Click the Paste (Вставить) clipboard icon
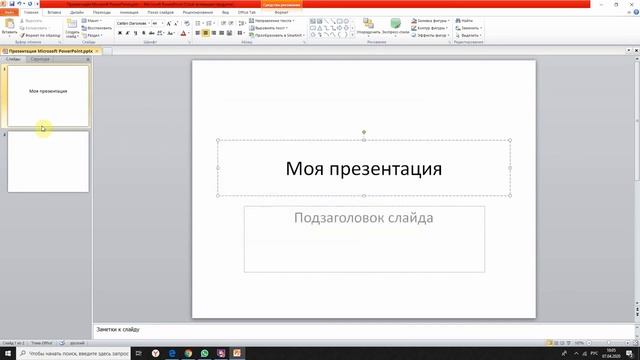 [x=9, y=24]
